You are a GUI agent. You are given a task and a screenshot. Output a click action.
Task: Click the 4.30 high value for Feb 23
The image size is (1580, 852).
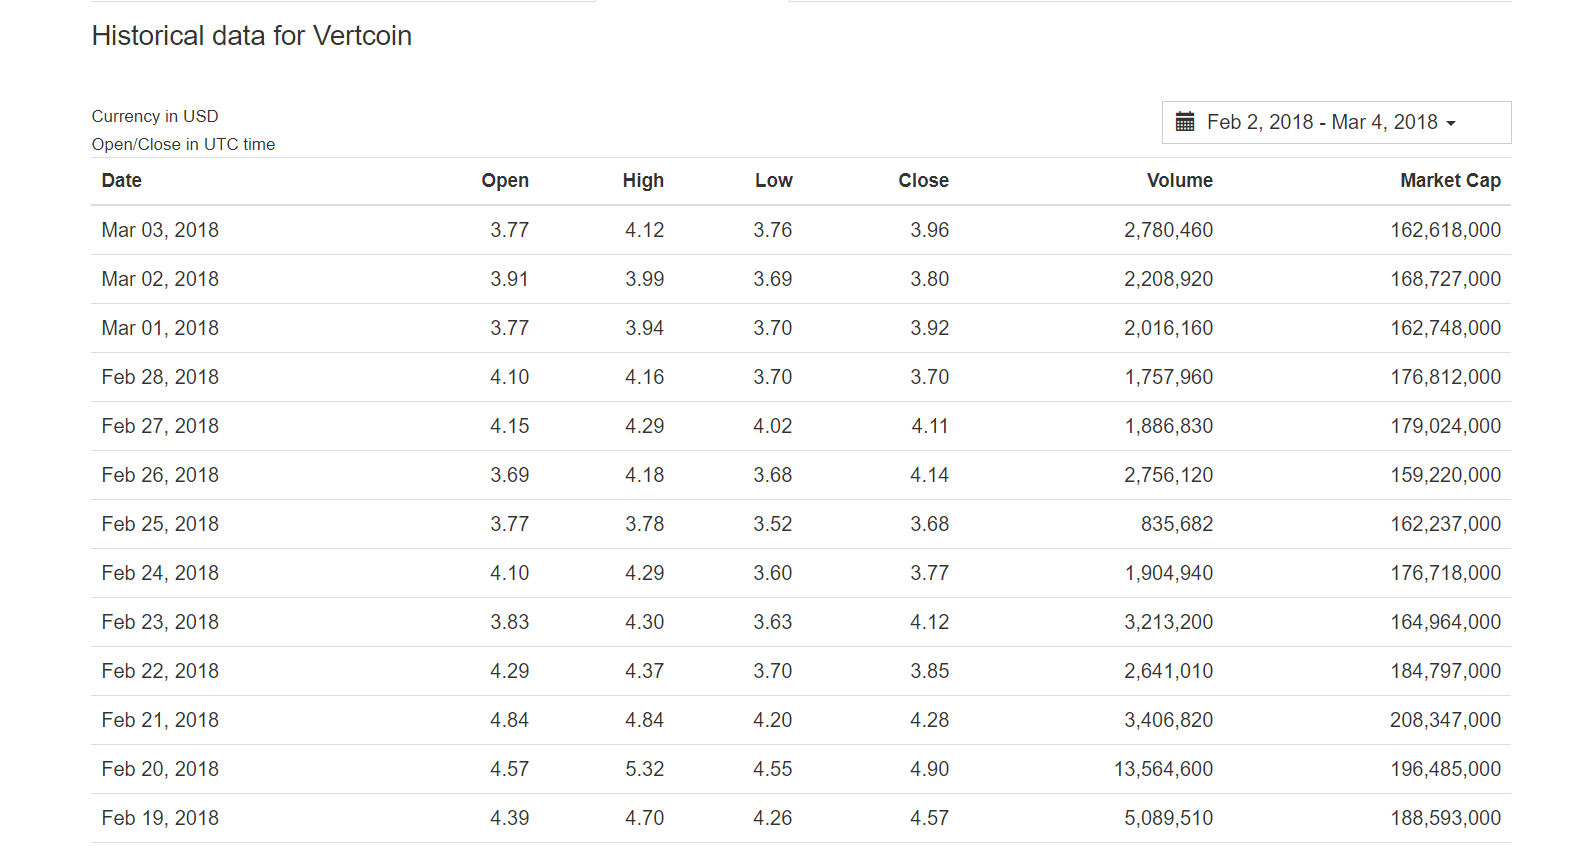pyautogui.click(x=645, y=622)
